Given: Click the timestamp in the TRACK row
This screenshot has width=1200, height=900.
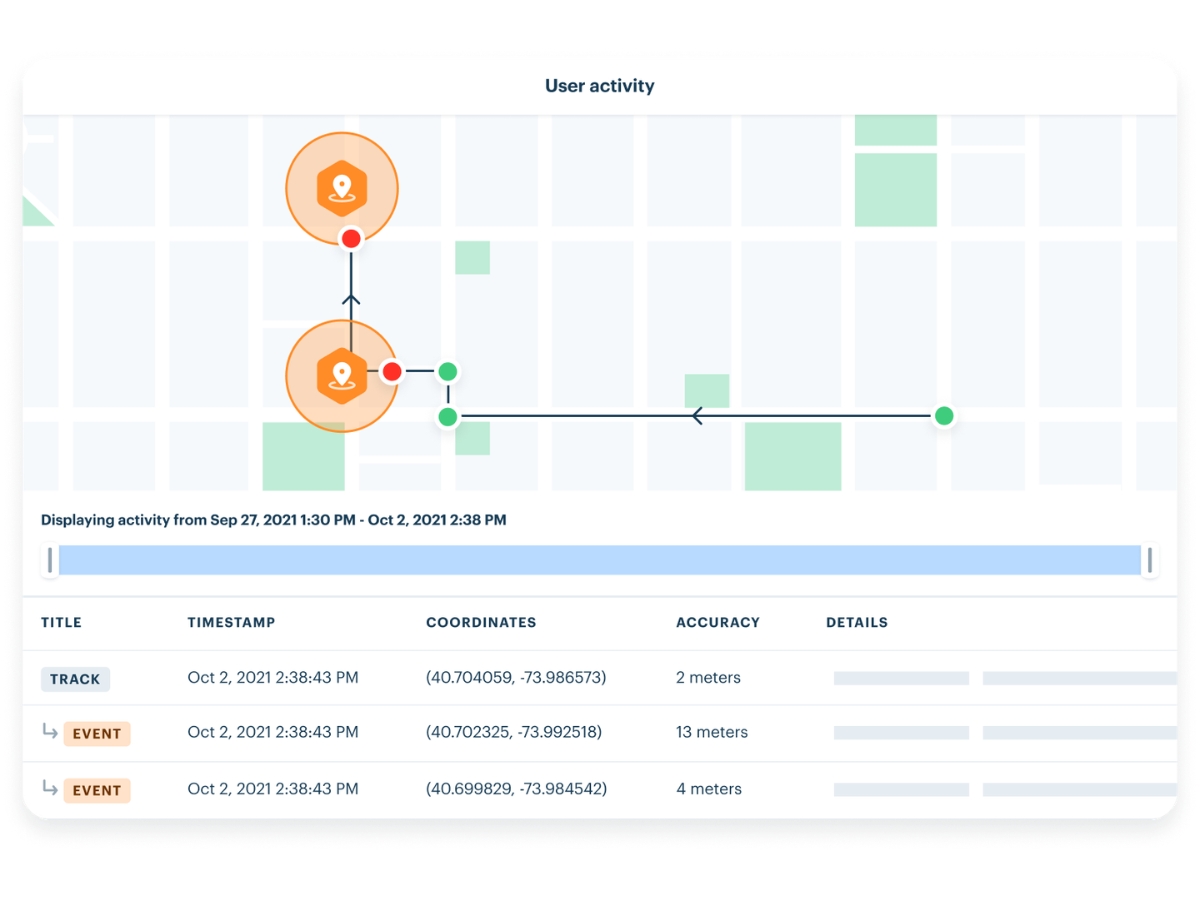Looking at the screenshot, I should coord(273,678).
